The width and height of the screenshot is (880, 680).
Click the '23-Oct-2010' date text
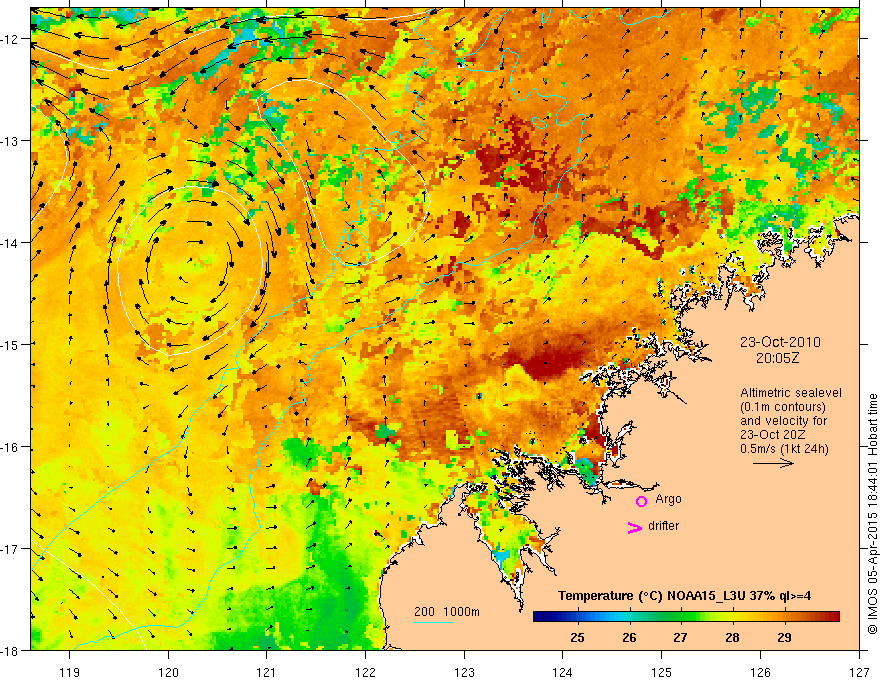[780, 342]
